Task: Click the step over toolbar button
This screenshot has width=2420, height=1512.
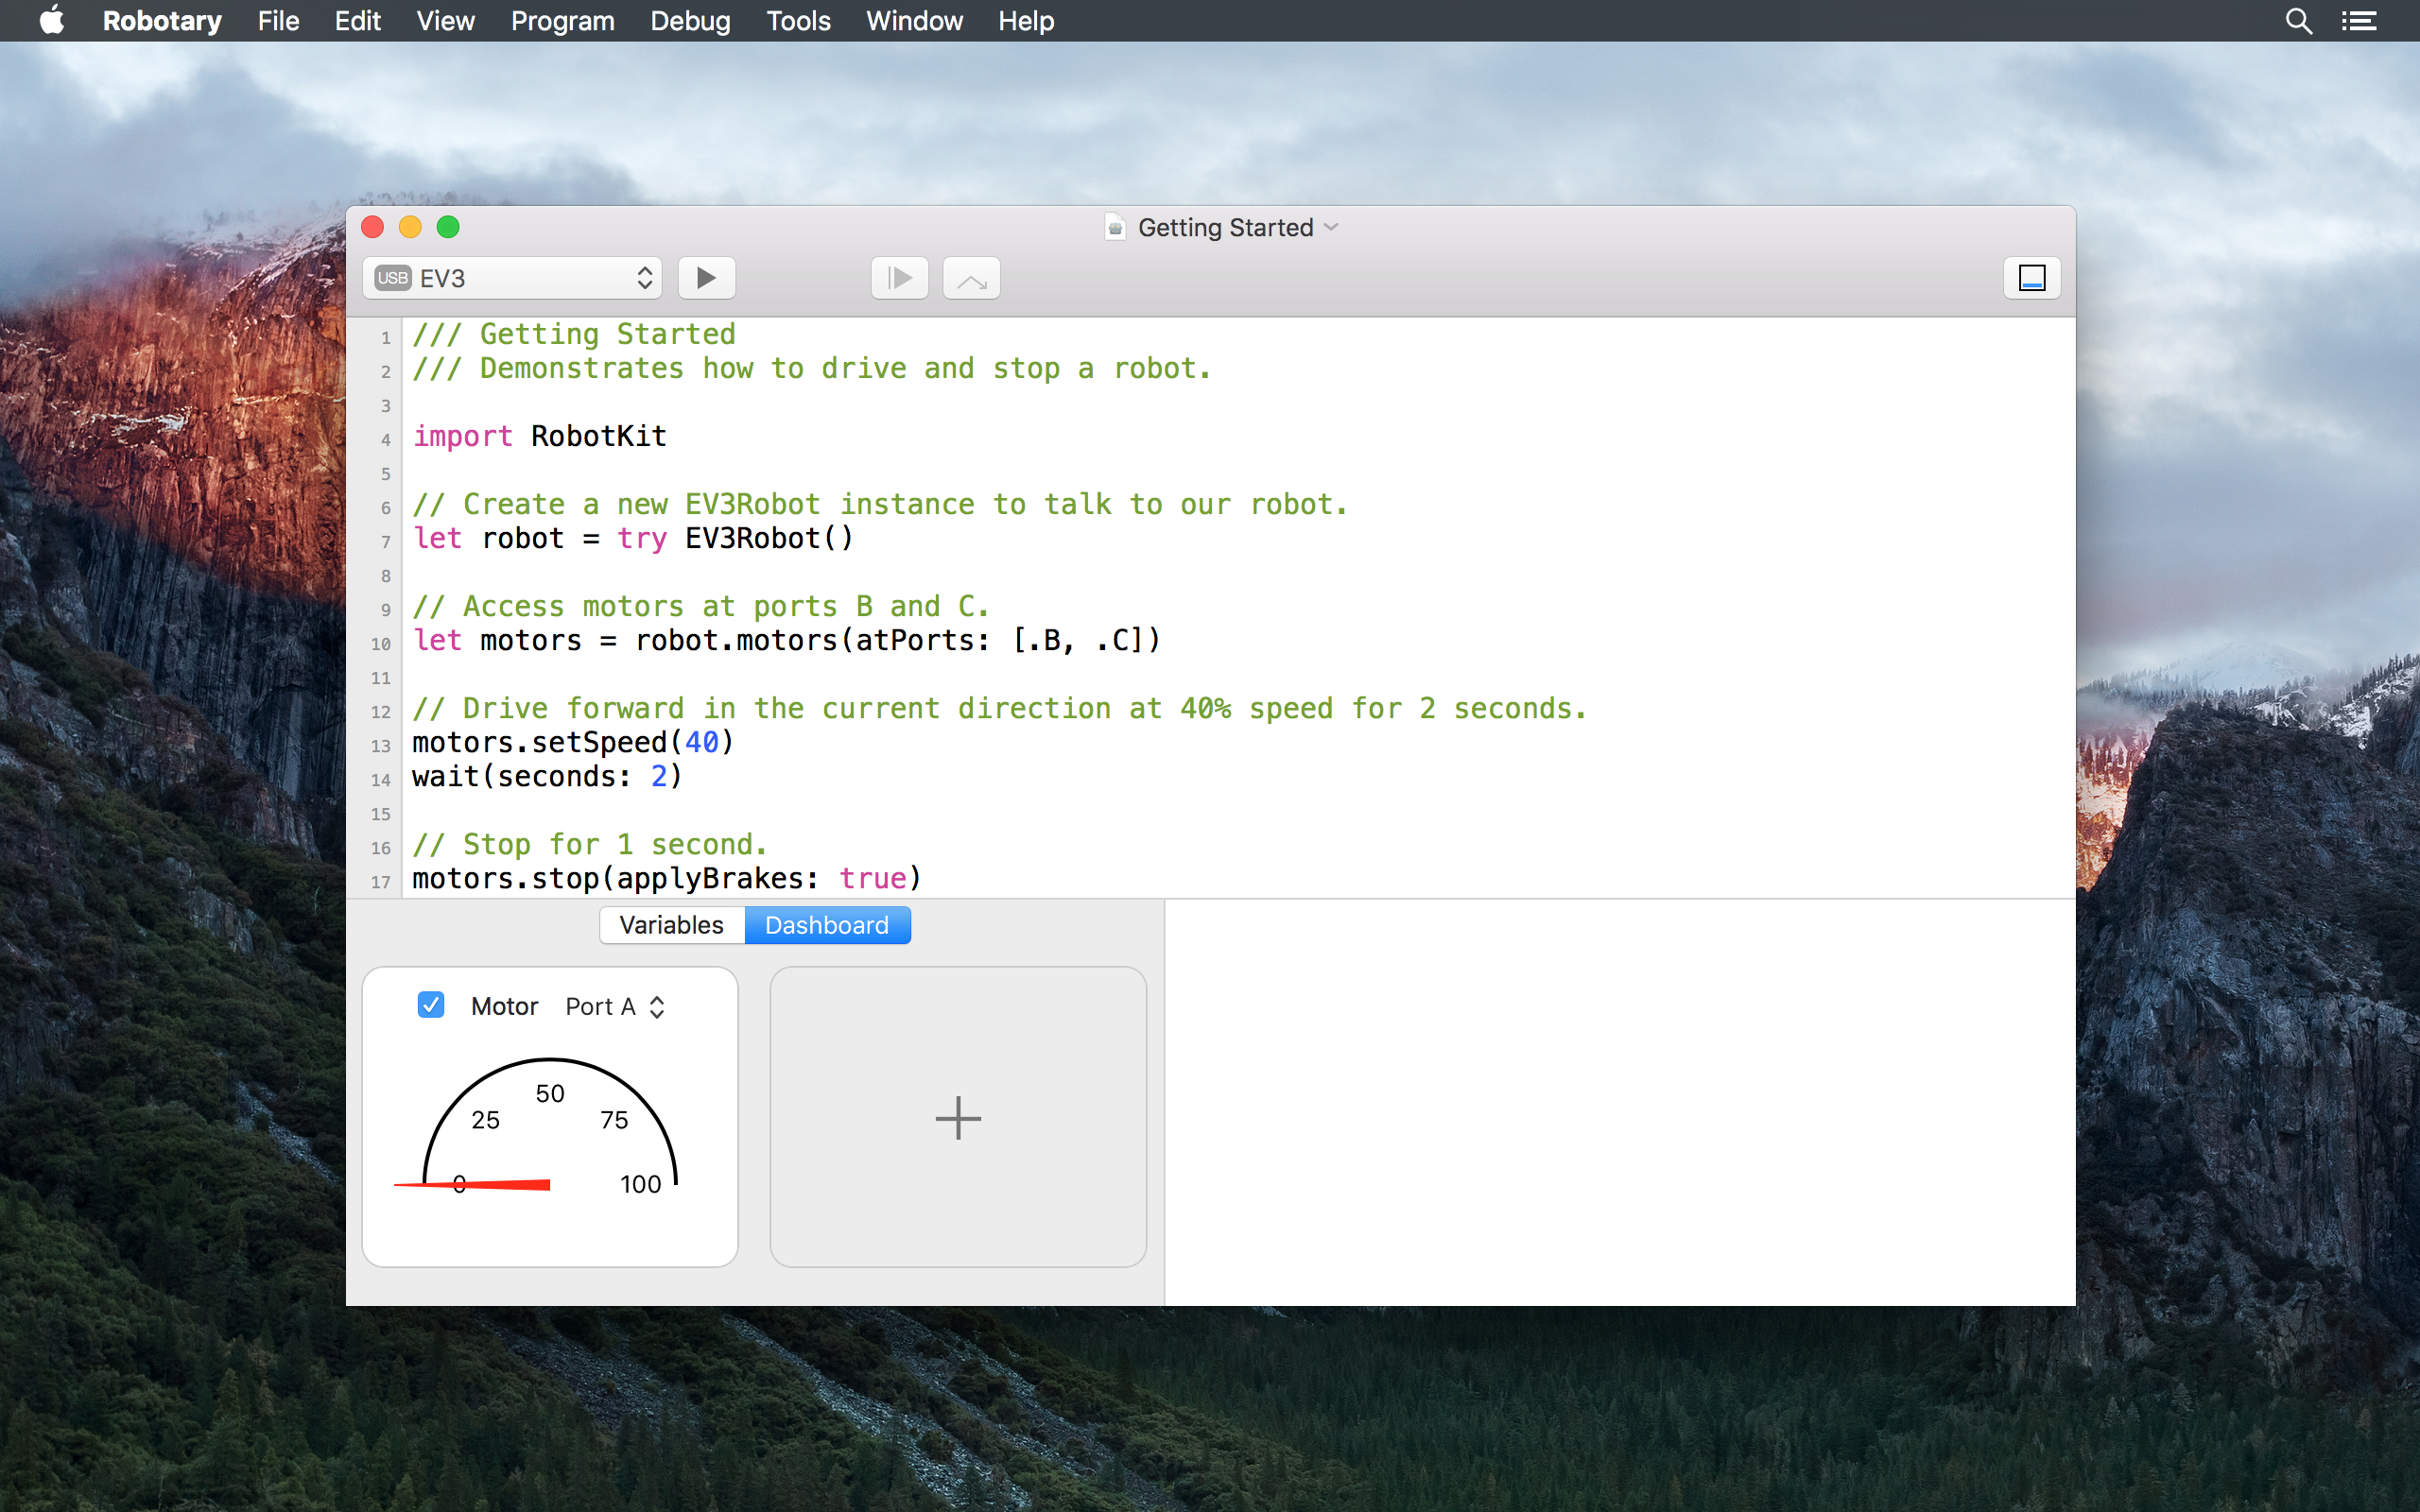Action: click(971, 278)
